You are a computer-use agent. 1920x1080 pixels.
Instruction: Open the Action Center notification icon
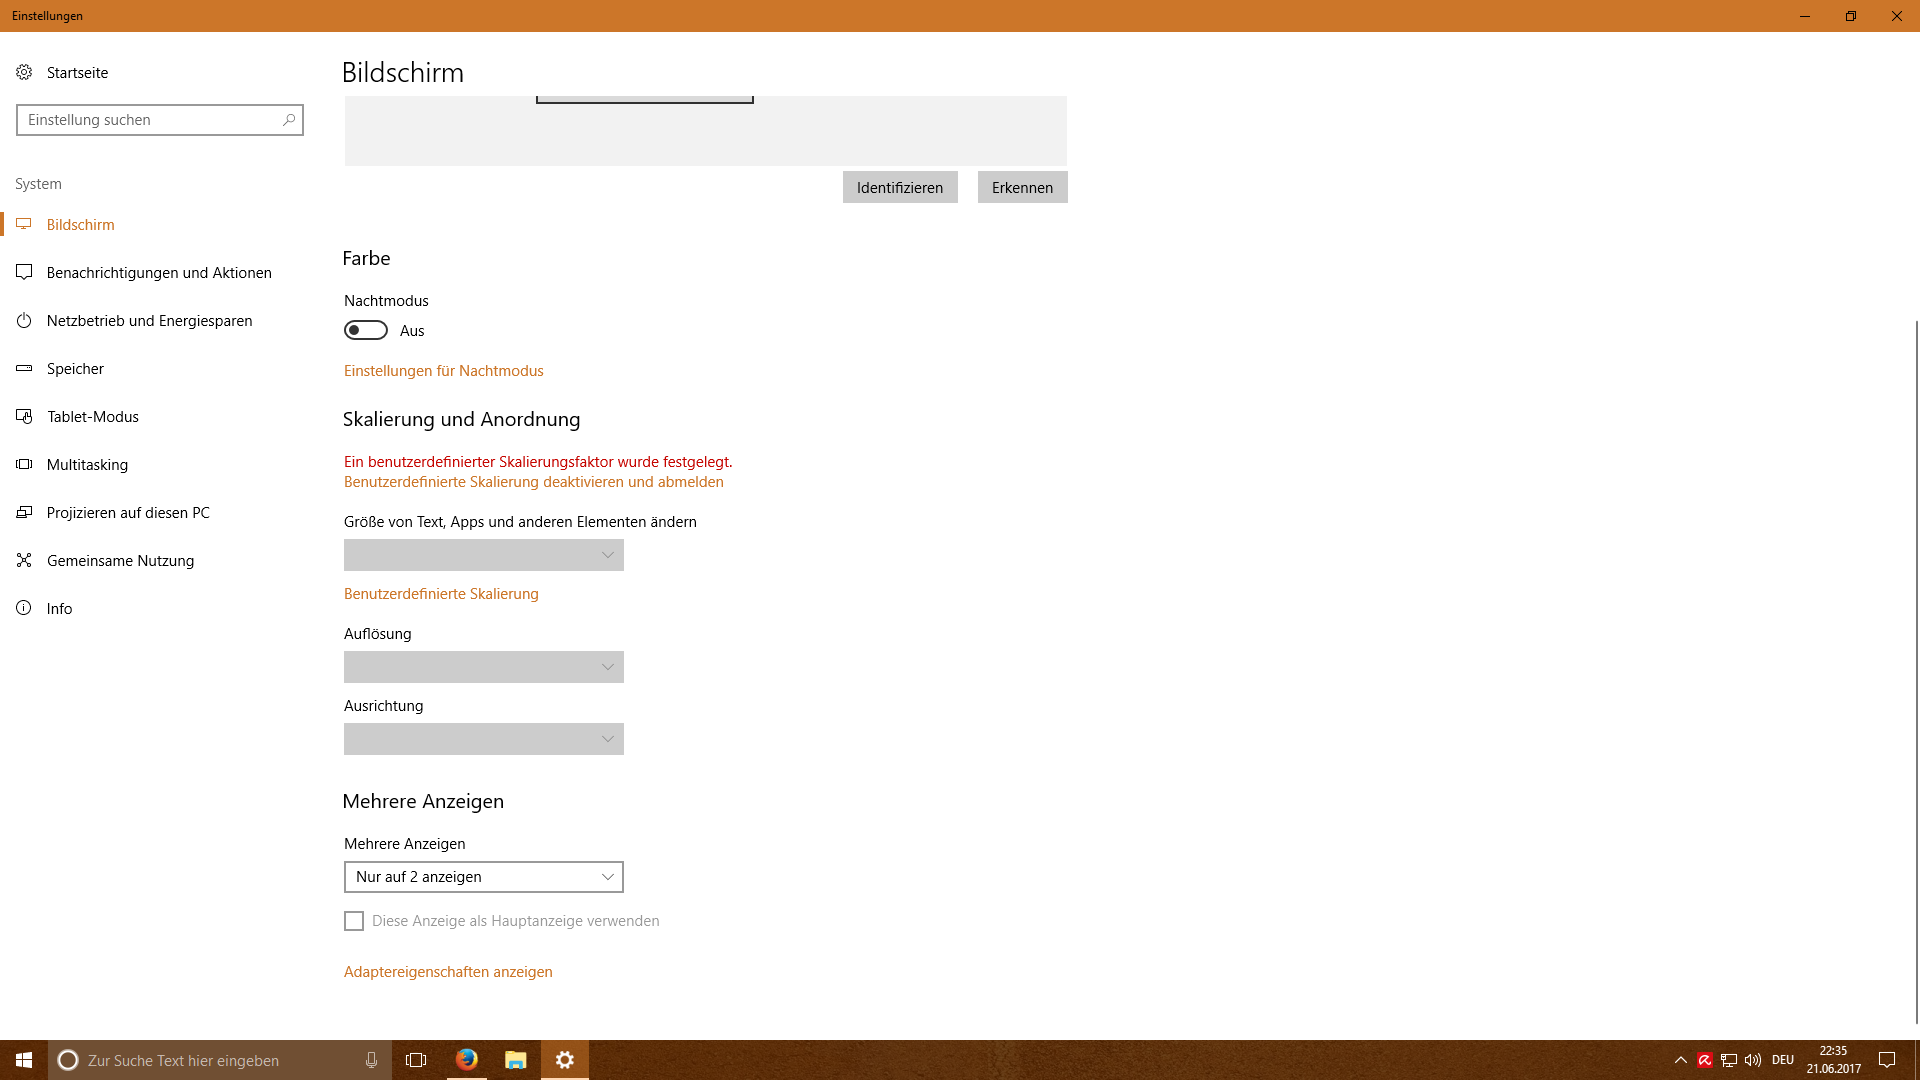(x=1887, y=1060)
